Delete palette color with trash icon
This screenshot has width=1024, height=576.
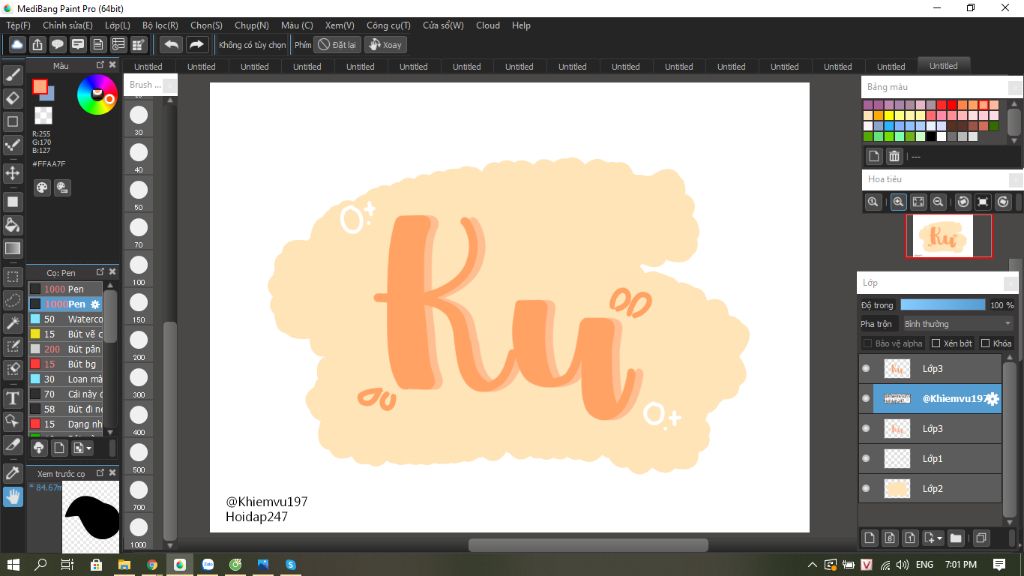[894, 156]
